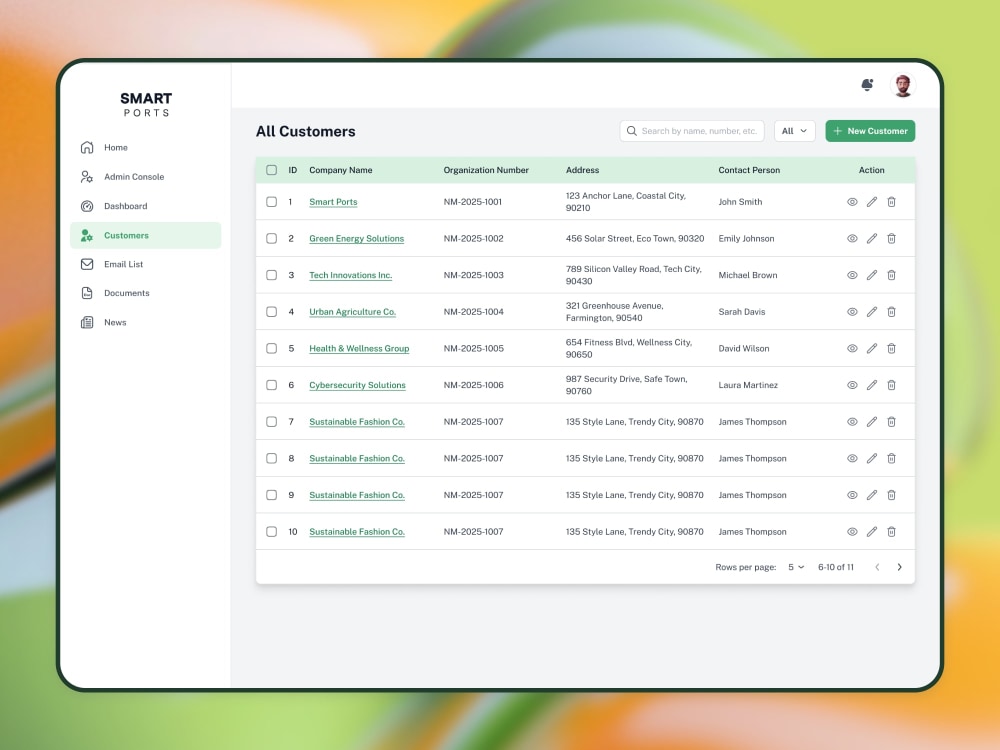The image size is (1000, 750).
Task: Edit Urban Agriculture Co. row
Action: click(872, 312)
